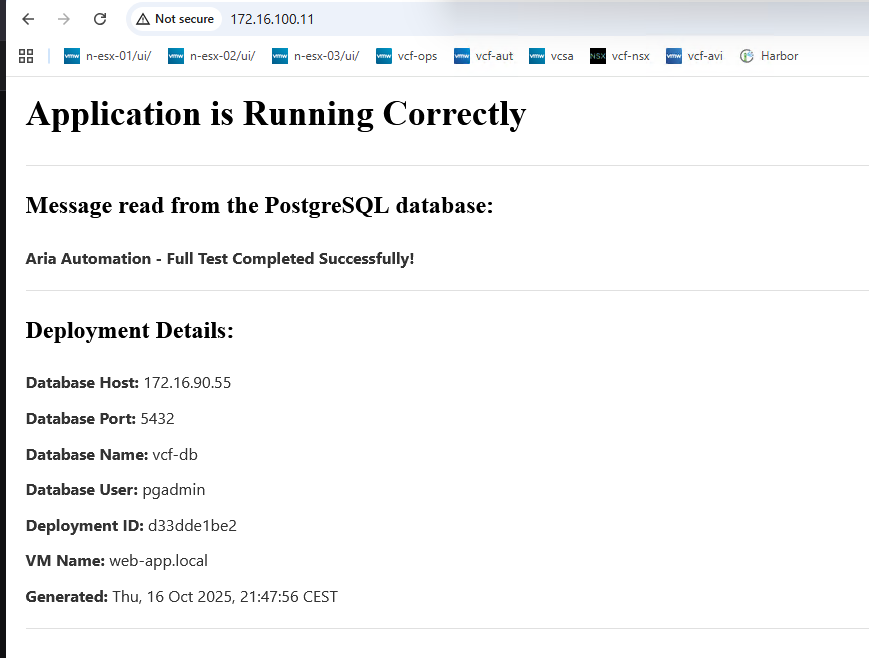Click the browser forward arrow

click(x=64, y=19)
